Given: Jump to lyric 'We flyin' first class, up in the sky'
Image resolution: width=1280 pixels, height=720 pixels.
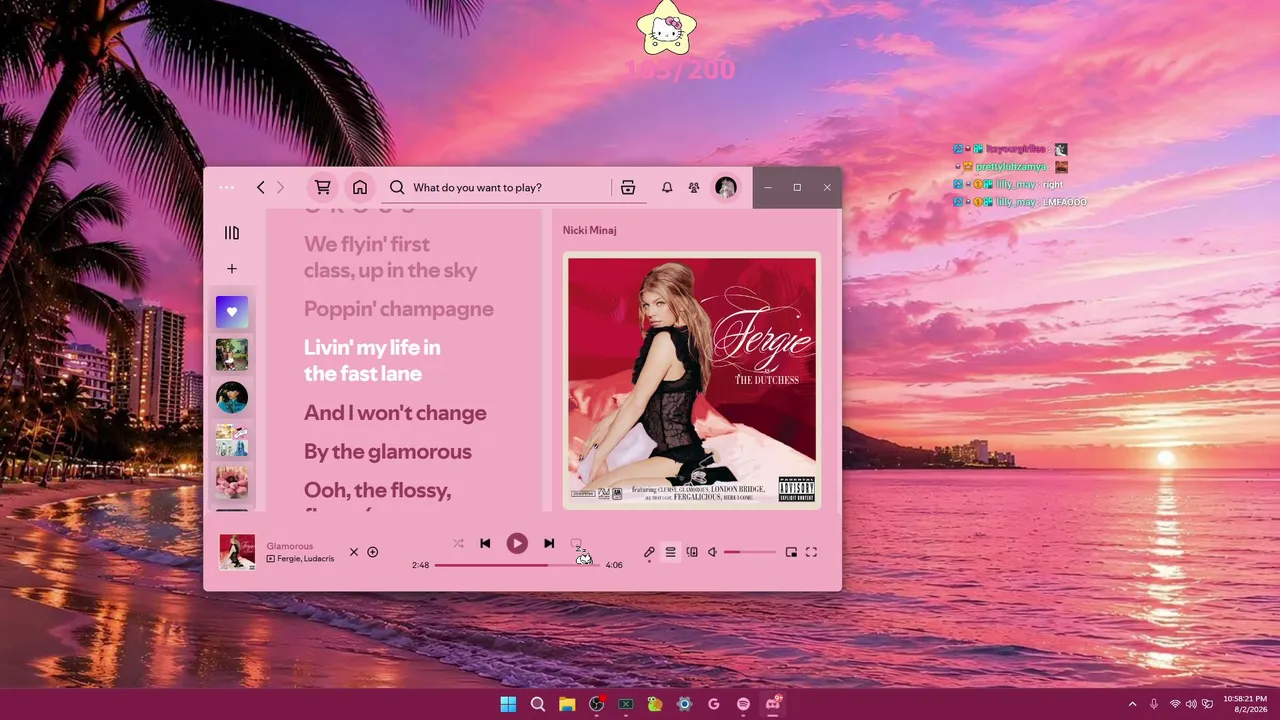Looking at the screenshot, I should [x=391, y=257].
